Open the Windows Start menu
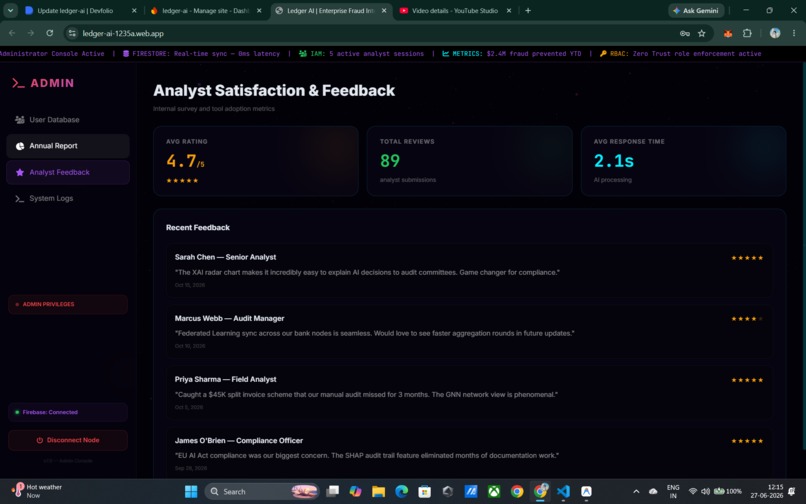 [x=191, y=492]
